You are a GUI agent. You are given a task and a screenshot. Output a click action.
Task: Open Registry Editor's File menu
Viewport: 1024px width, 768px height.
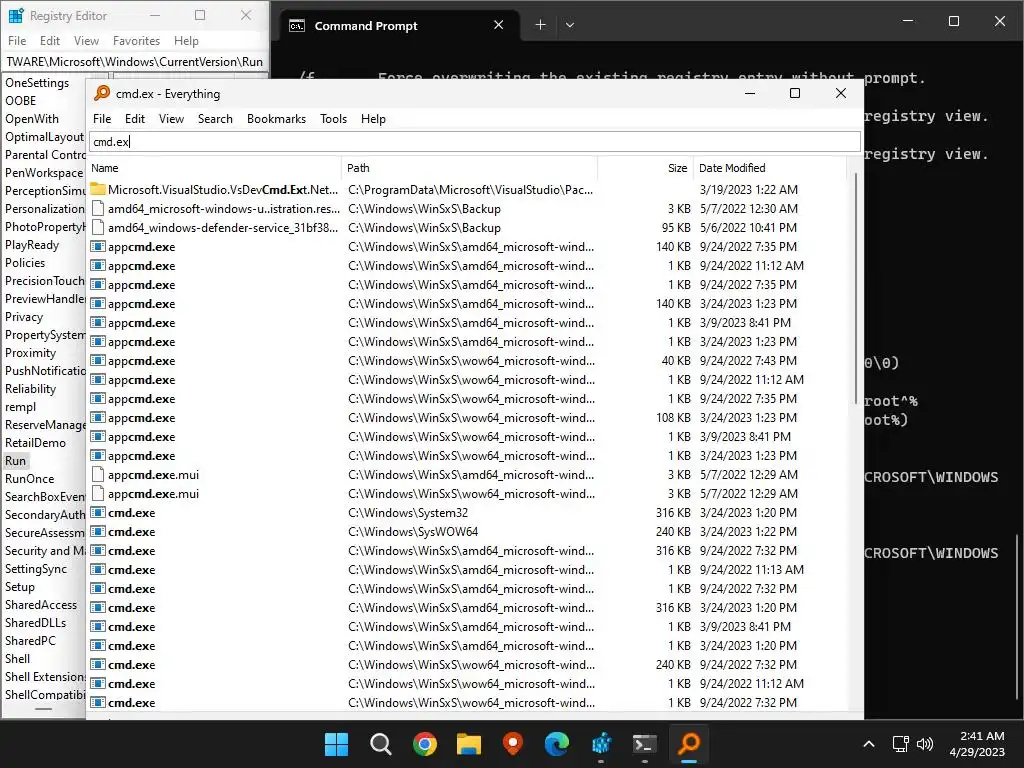(17, 40)
